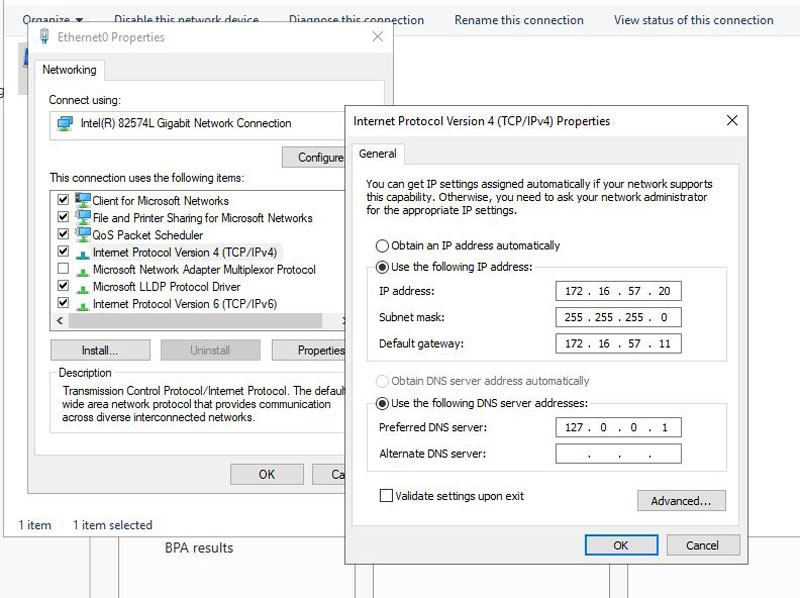Viewport: 800px width, 598px height.
Task: Click the File and Printer Sharing icon
Action: (83, 217)
